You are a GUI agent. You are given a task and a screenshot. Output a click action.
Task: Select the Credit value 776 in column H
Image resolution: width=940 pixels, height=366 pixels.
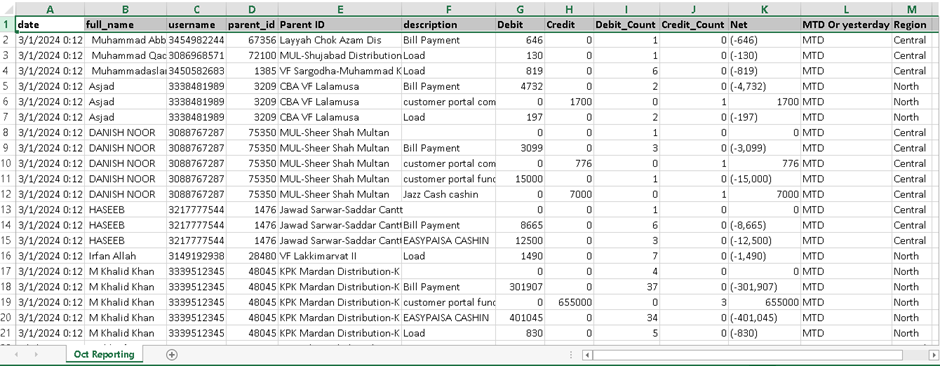pos(569,164)
